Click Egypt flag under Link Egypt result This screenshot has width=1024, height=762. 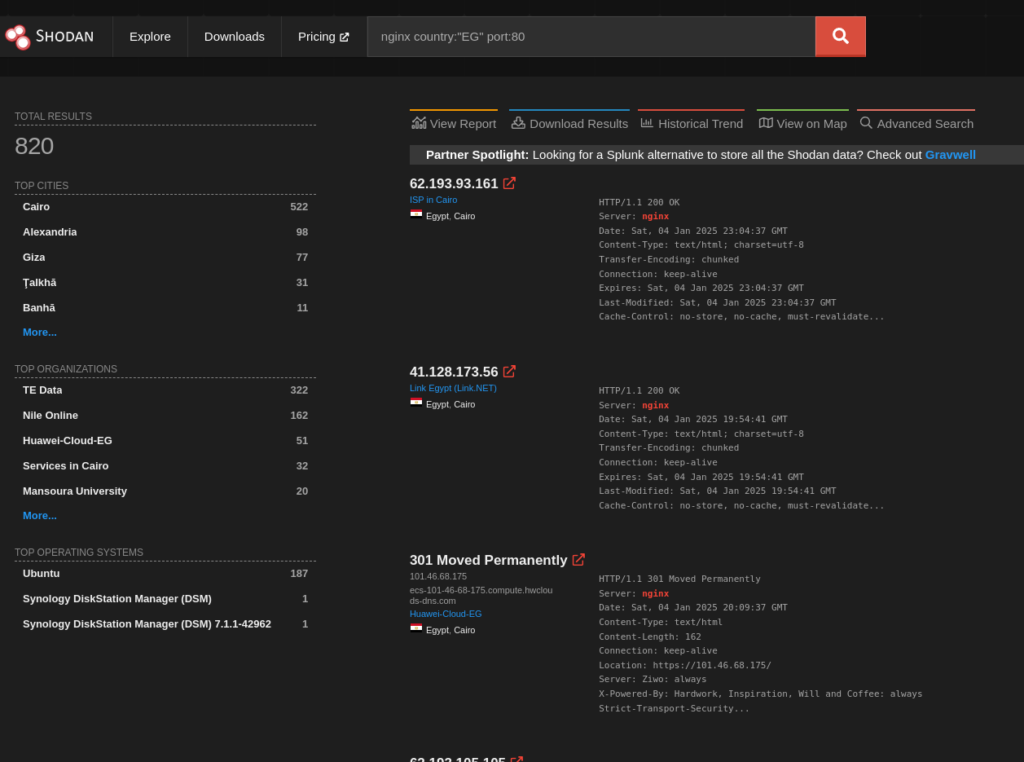click(416, 403)
